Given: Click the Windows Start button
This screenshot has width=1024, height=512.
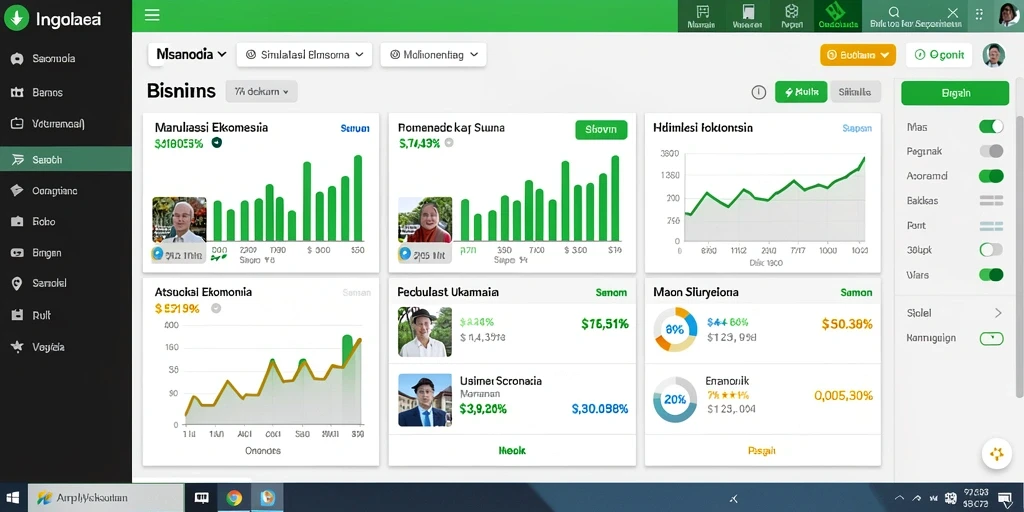Looking at the screenshot, I should [12, 498].
